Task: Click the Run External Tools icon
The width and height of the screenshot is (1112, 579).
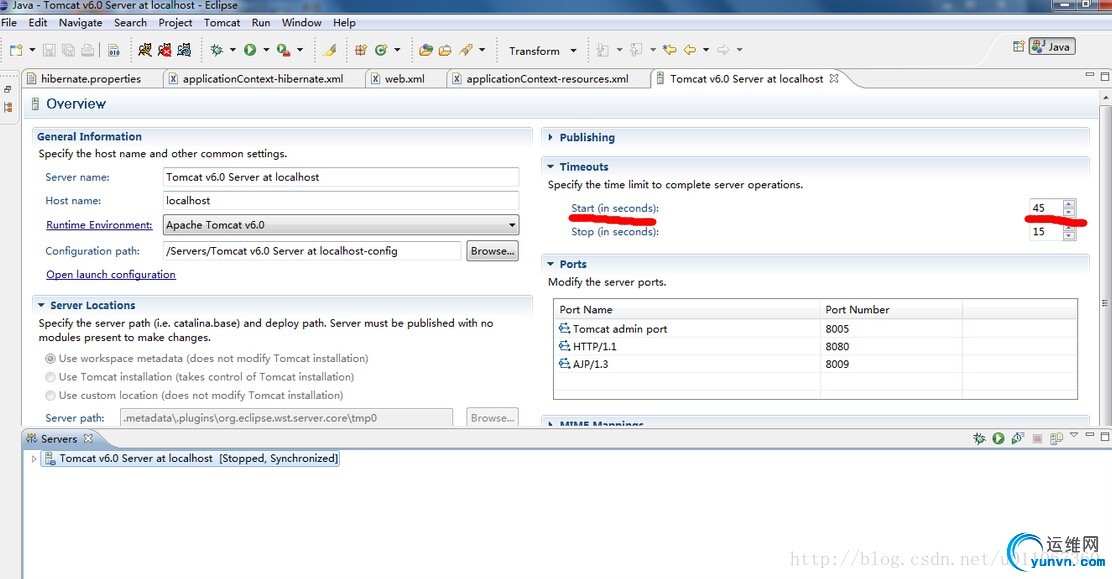Action: [283, 50]
